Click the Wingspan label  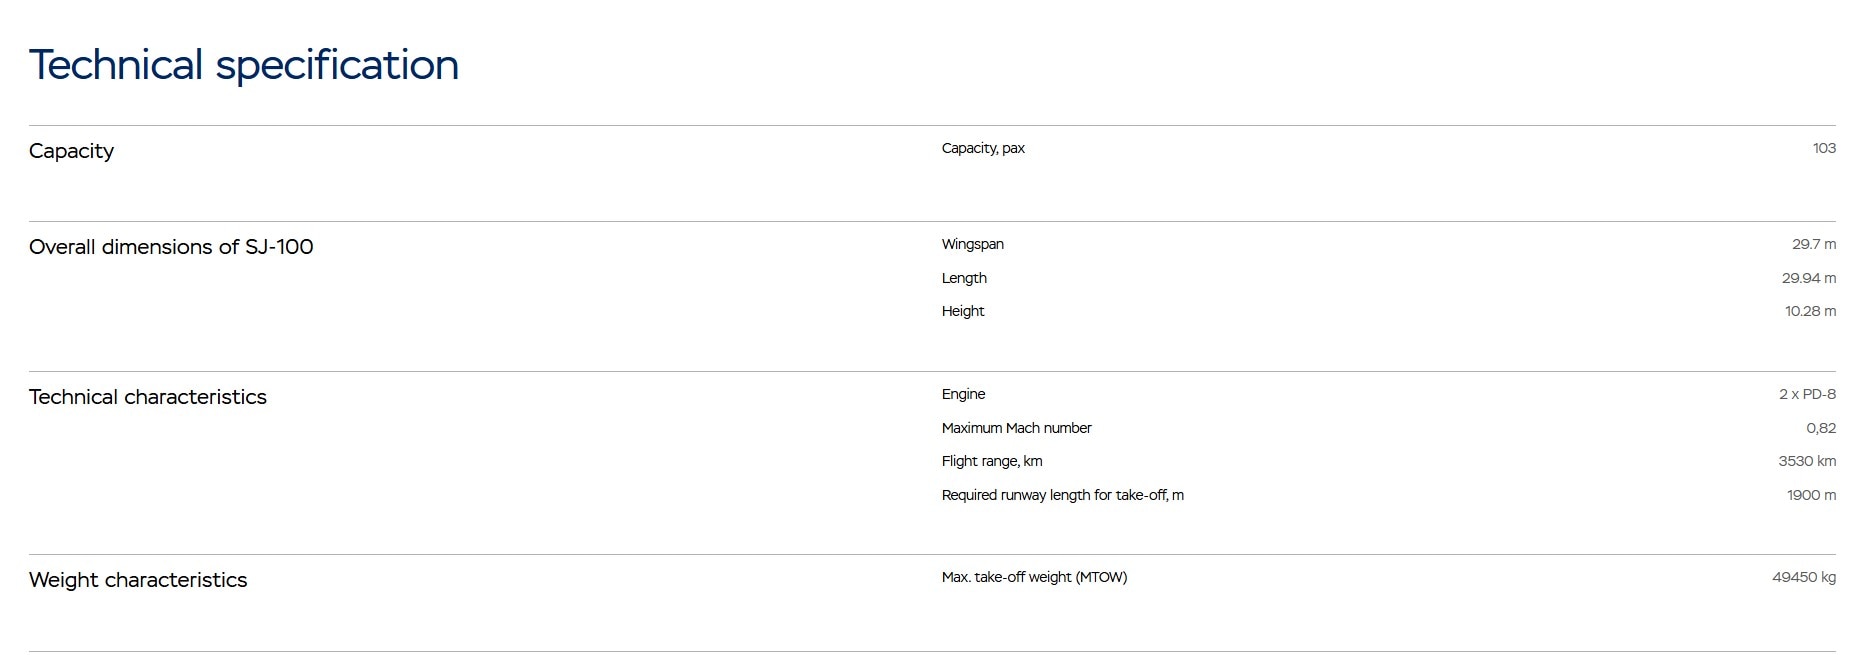pos(972,244)
